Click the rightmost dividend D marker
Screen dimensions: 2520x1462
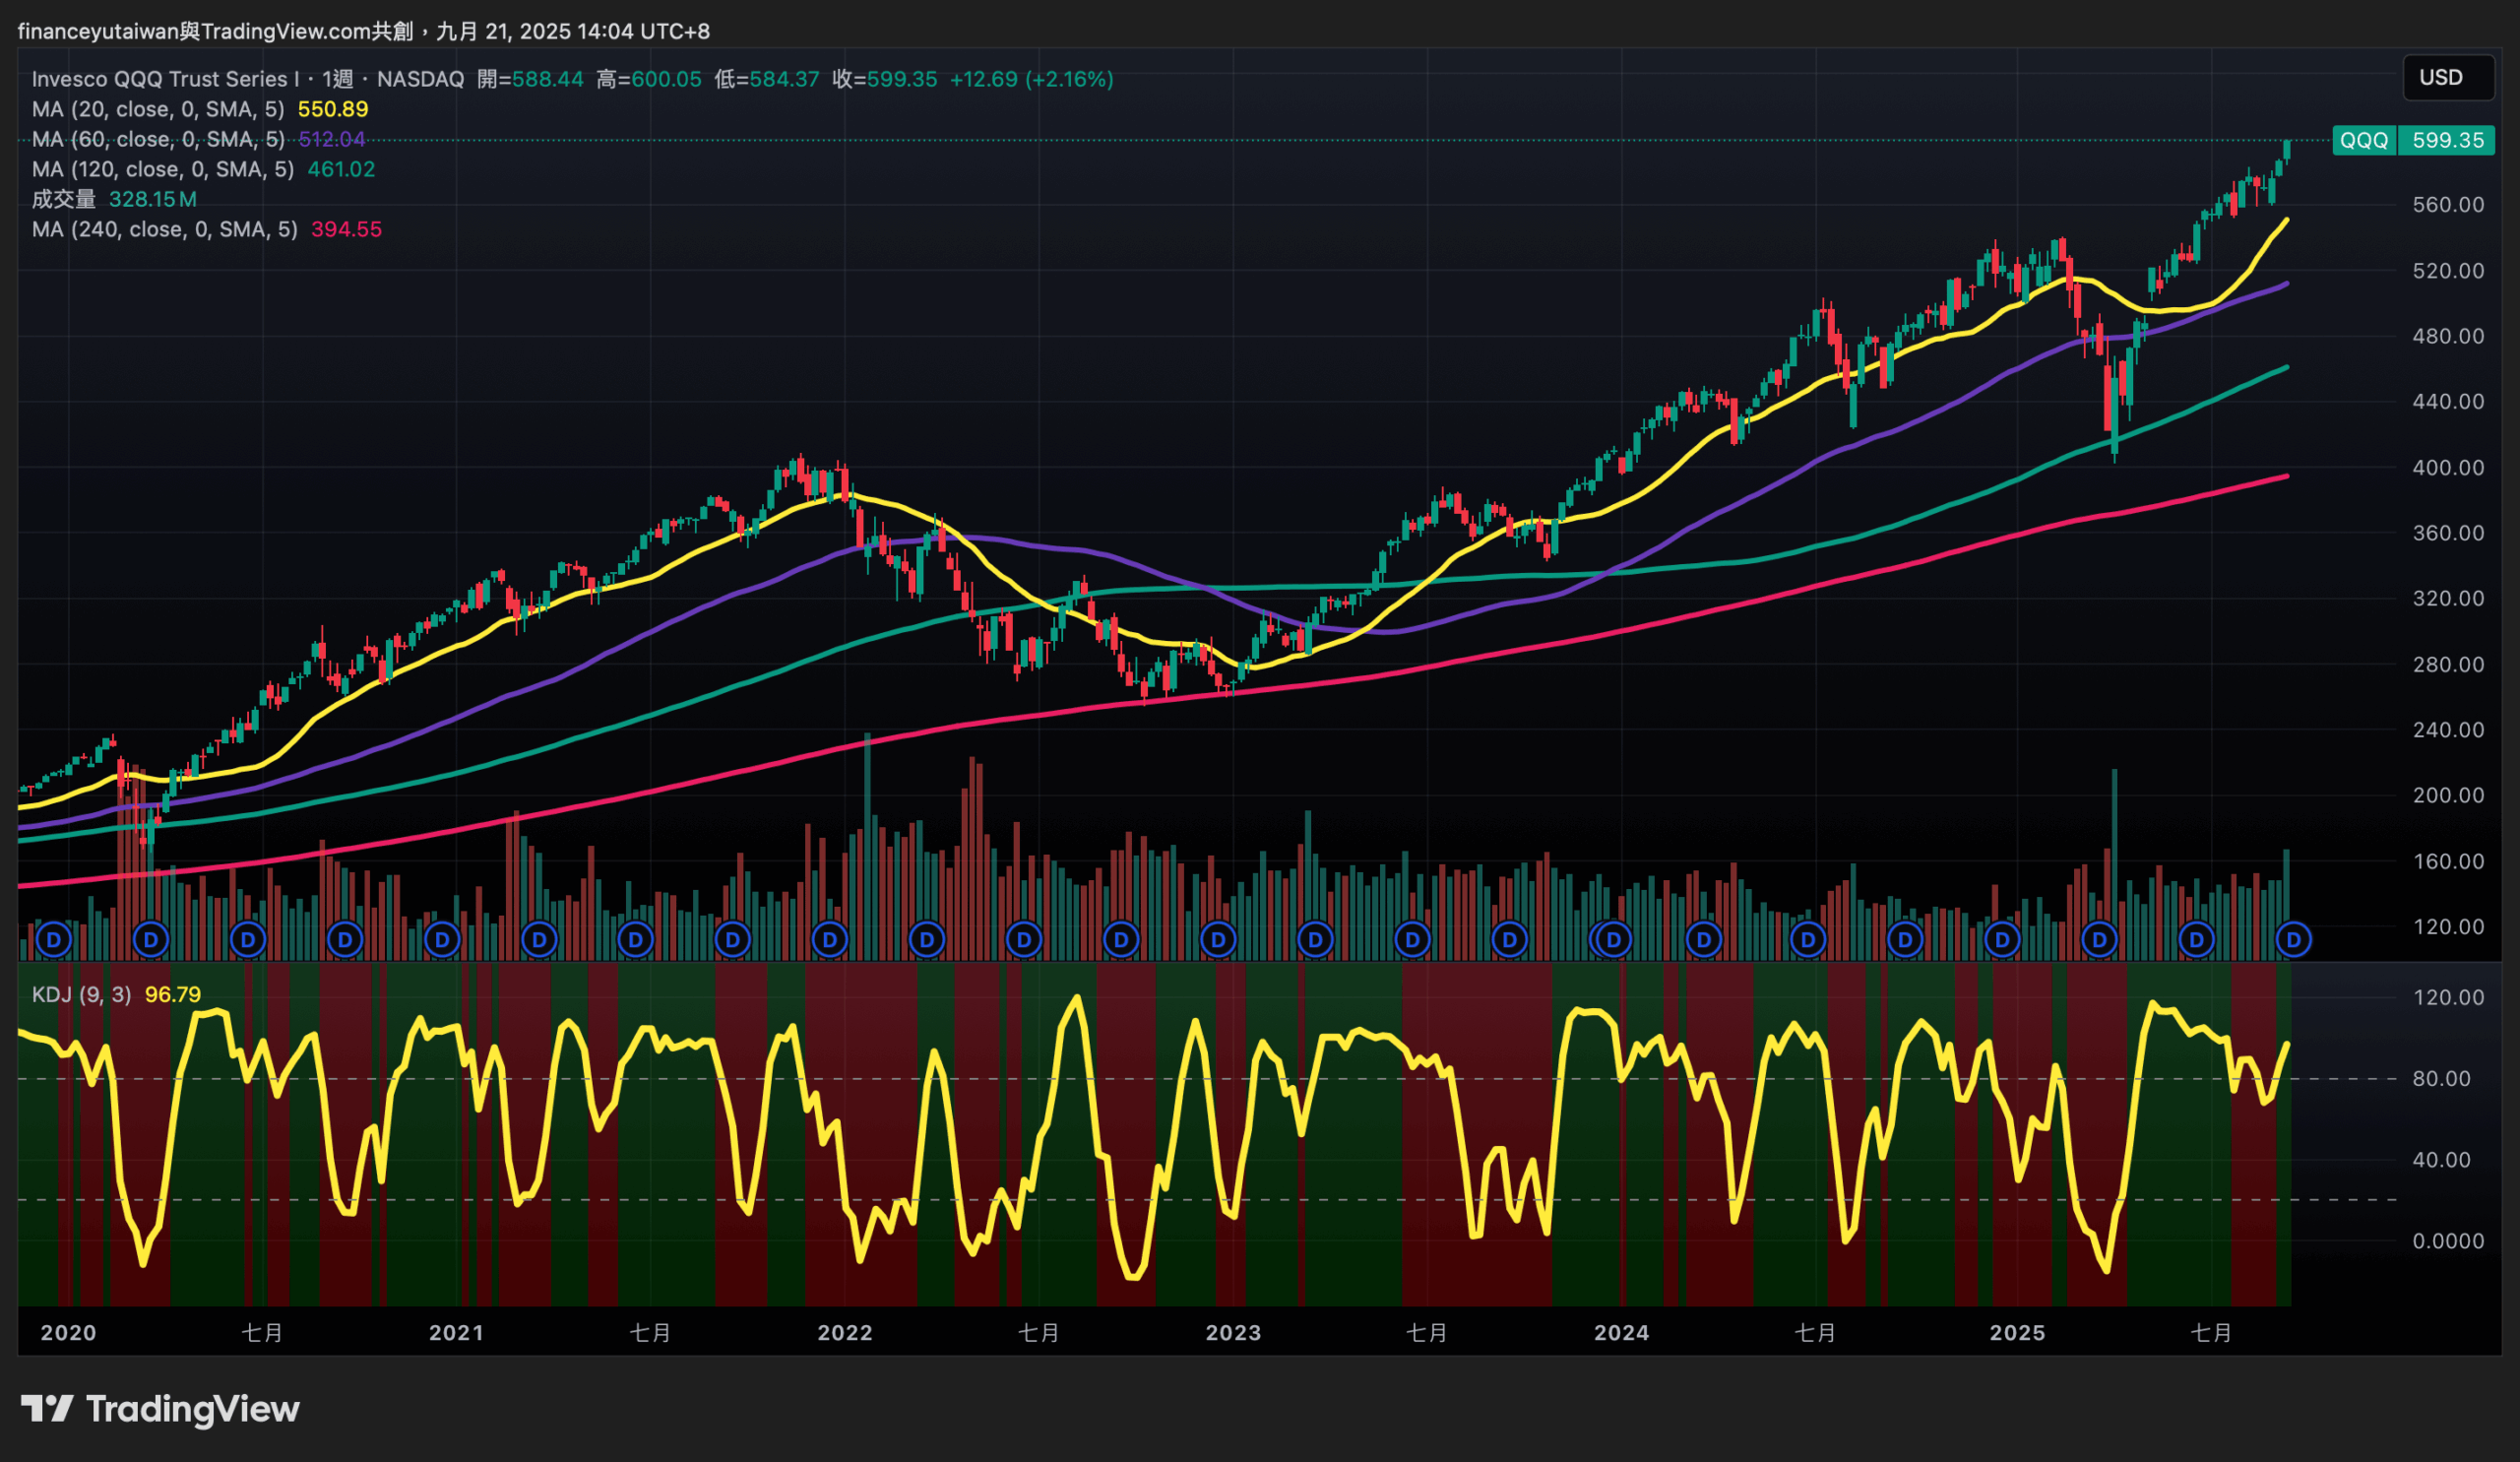2293,940
